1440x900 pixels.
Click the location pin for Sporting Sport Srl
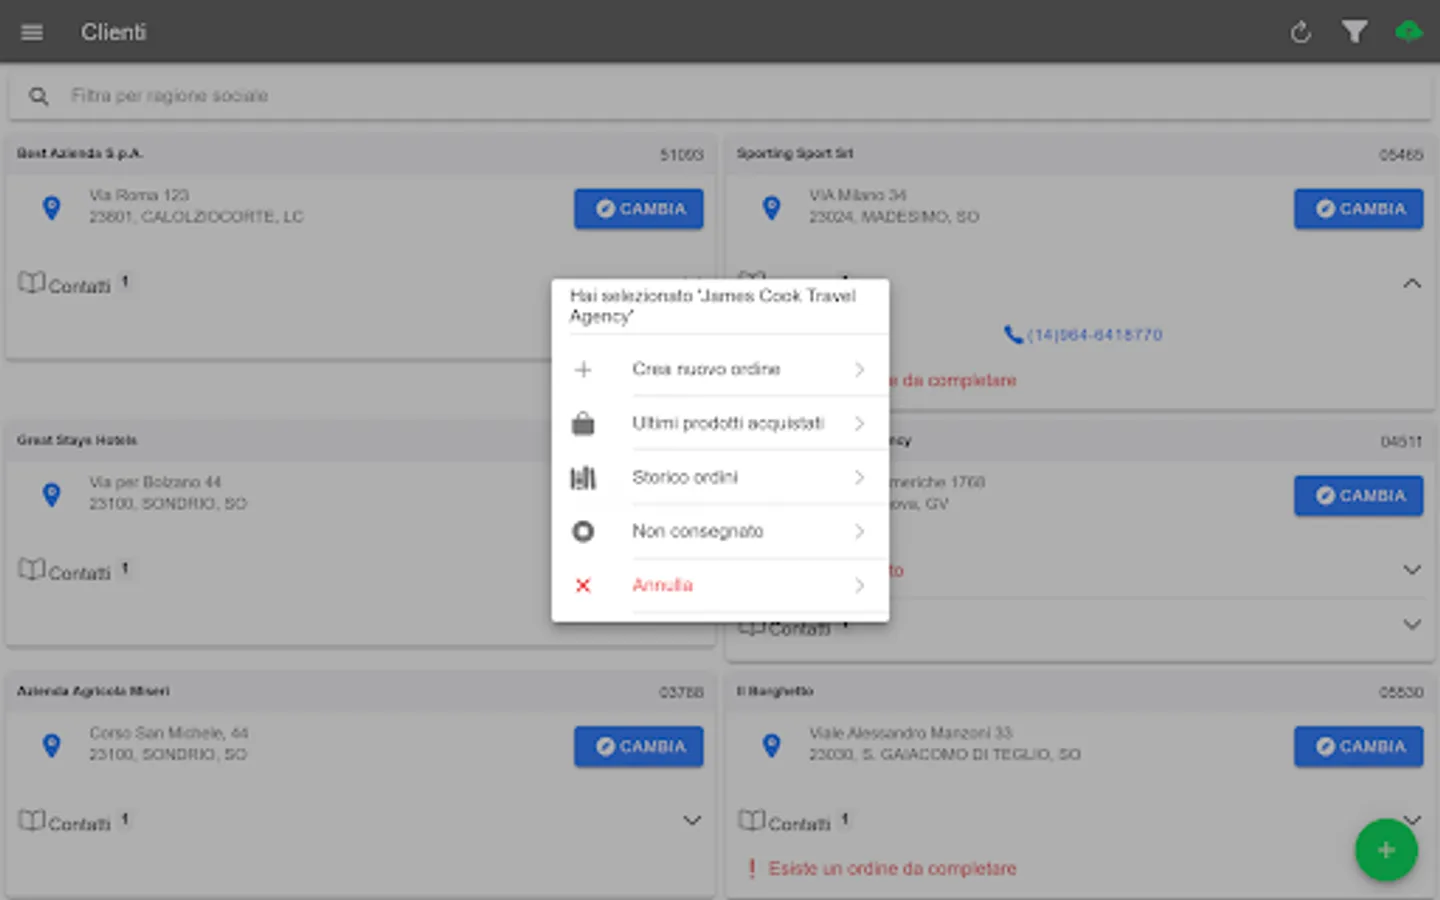(x=771, y=207)
